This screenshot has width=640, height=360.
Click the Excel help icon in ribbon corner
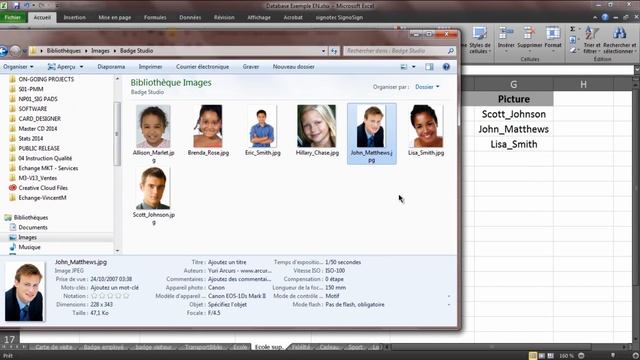(604, 18)
